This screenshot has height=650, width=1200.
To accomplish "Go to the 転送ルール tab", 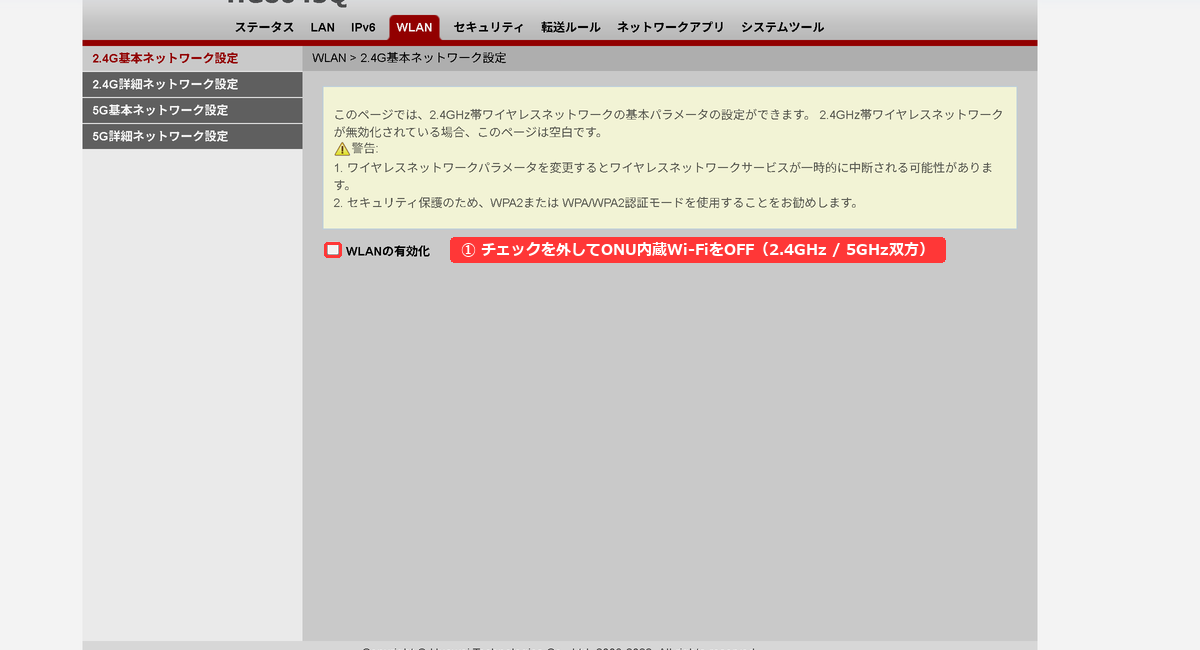I will click(570, 27).
